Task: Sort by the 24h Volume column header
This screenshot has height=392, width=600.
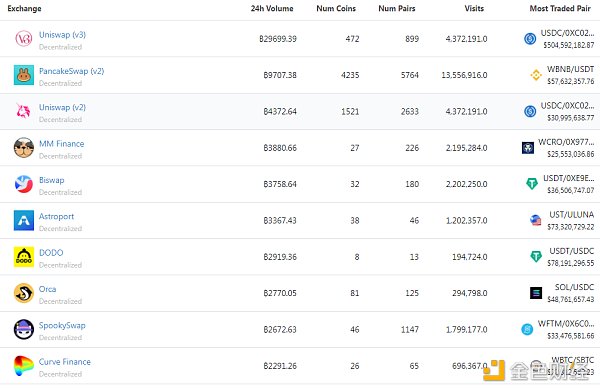Action: point(272,8)
